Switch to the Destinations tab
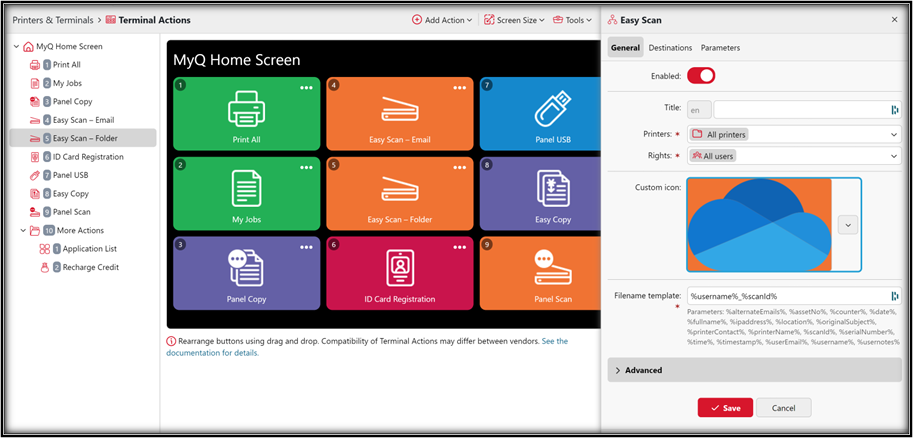Image resolution: width=913 pixels, height=438 pixels. click(x=670, y=48)
